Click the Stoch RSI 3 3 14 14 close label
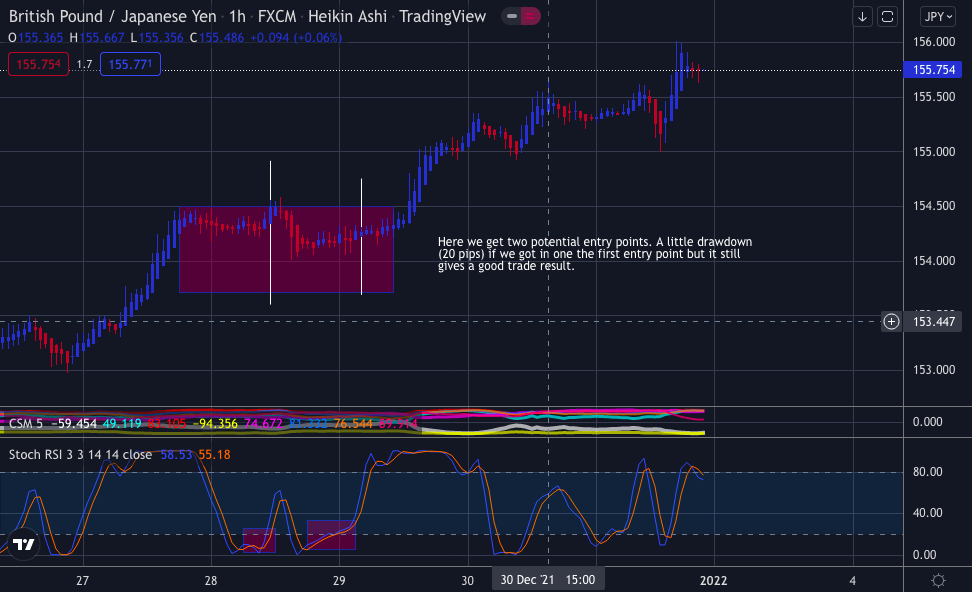Viewport: 972px width, 592px height. point(81,454)
